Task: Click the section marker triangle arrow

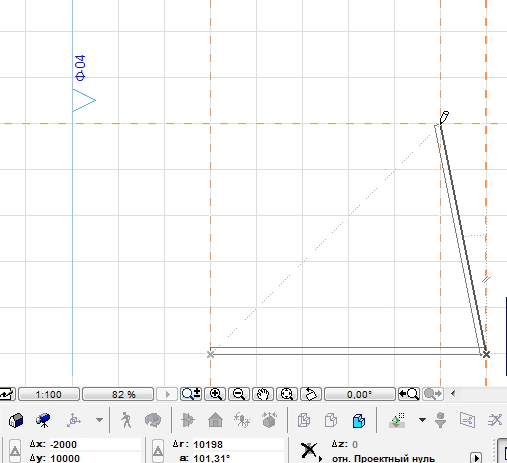Action: (84, 100)
